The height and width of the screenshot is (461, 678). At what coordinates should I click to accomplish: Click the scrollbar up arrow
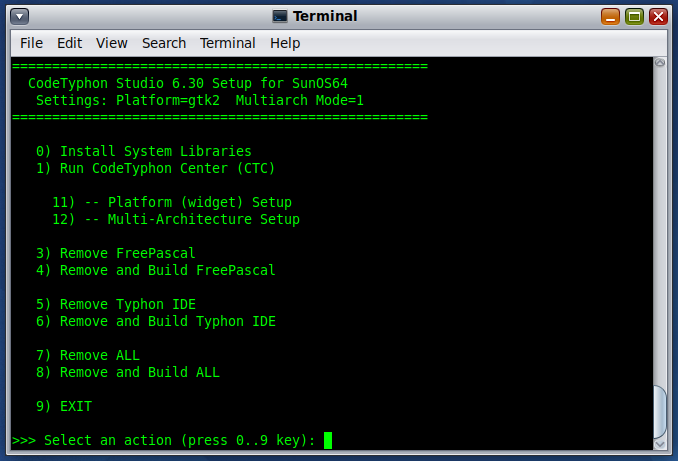660,63
